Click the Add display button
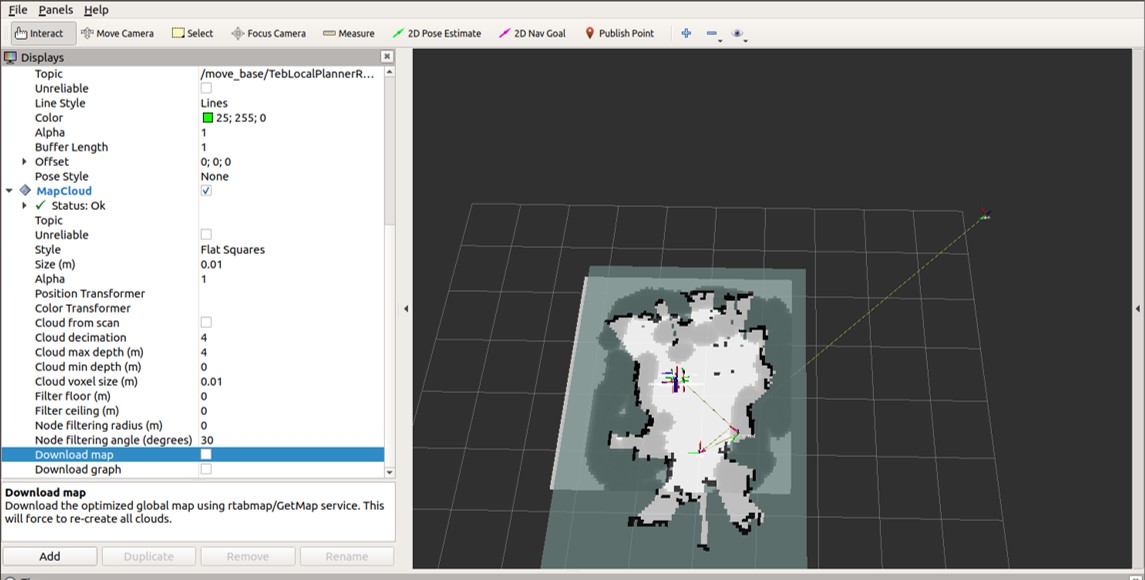Screen dimensions: 1145x580 (x=50, y=556)
